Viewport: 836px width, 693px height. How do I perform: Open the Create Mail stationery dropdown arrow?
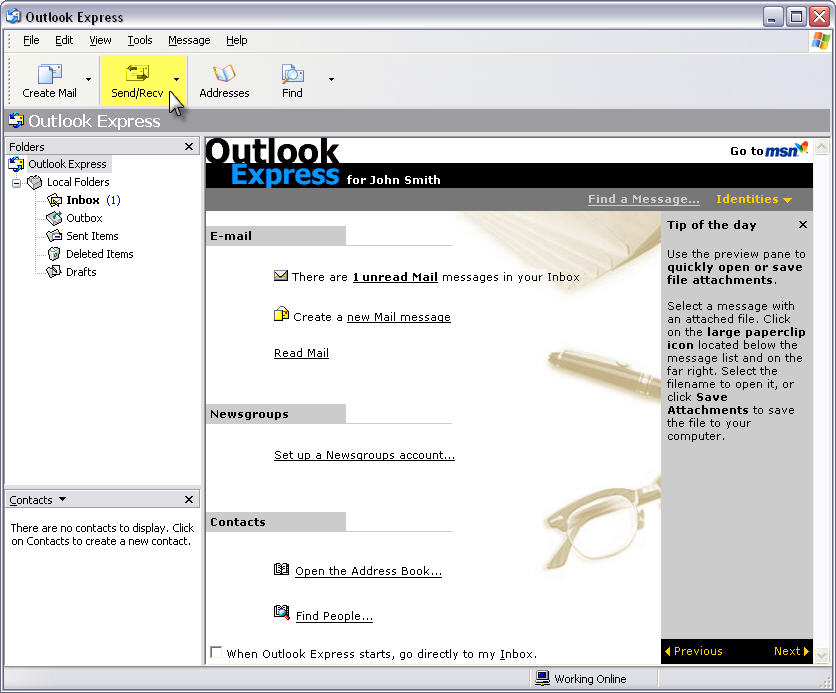tap(89, 79)
